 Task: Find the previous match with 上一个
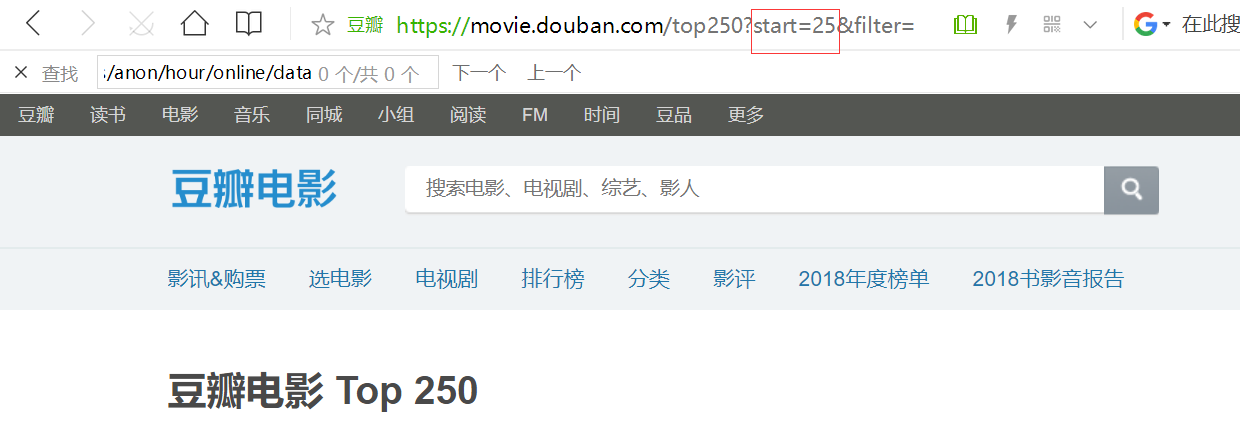(x=554, y=73)
